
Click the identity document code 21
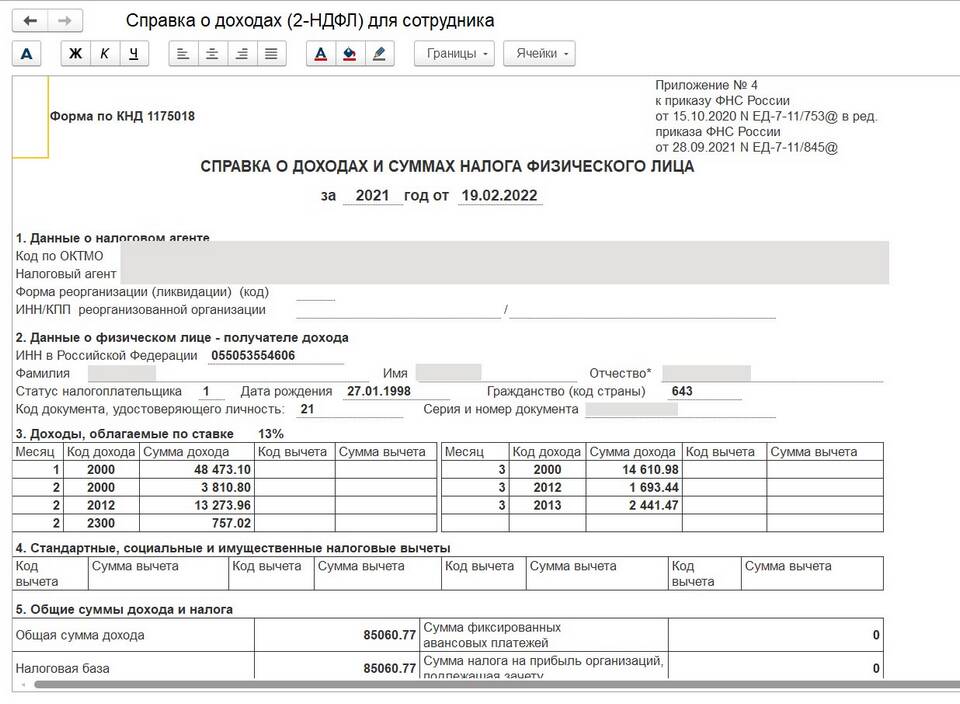pyautogui.click(x=307, y=409)
